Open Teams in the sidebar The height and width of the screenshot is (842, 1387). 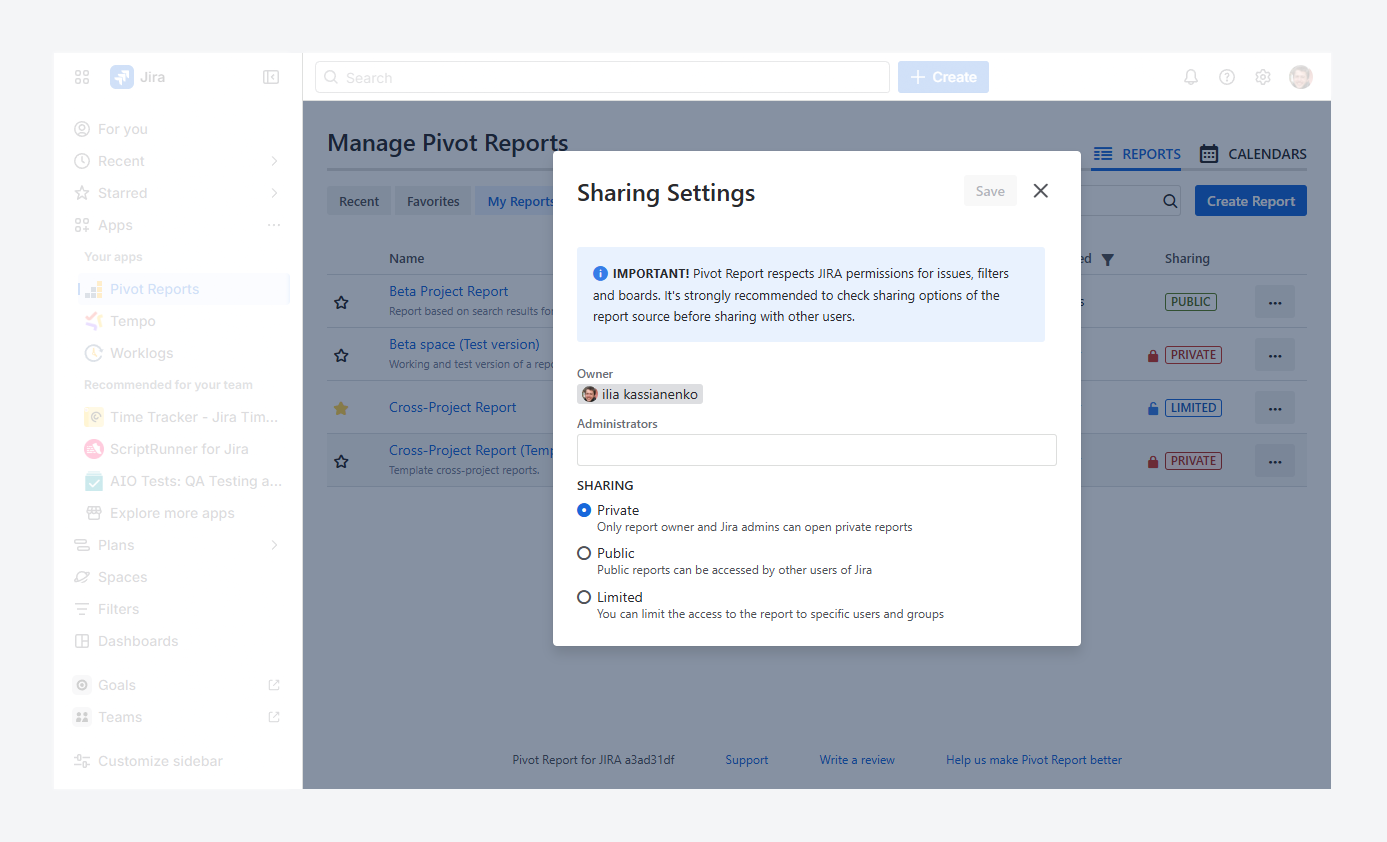[x=120, y=717]
